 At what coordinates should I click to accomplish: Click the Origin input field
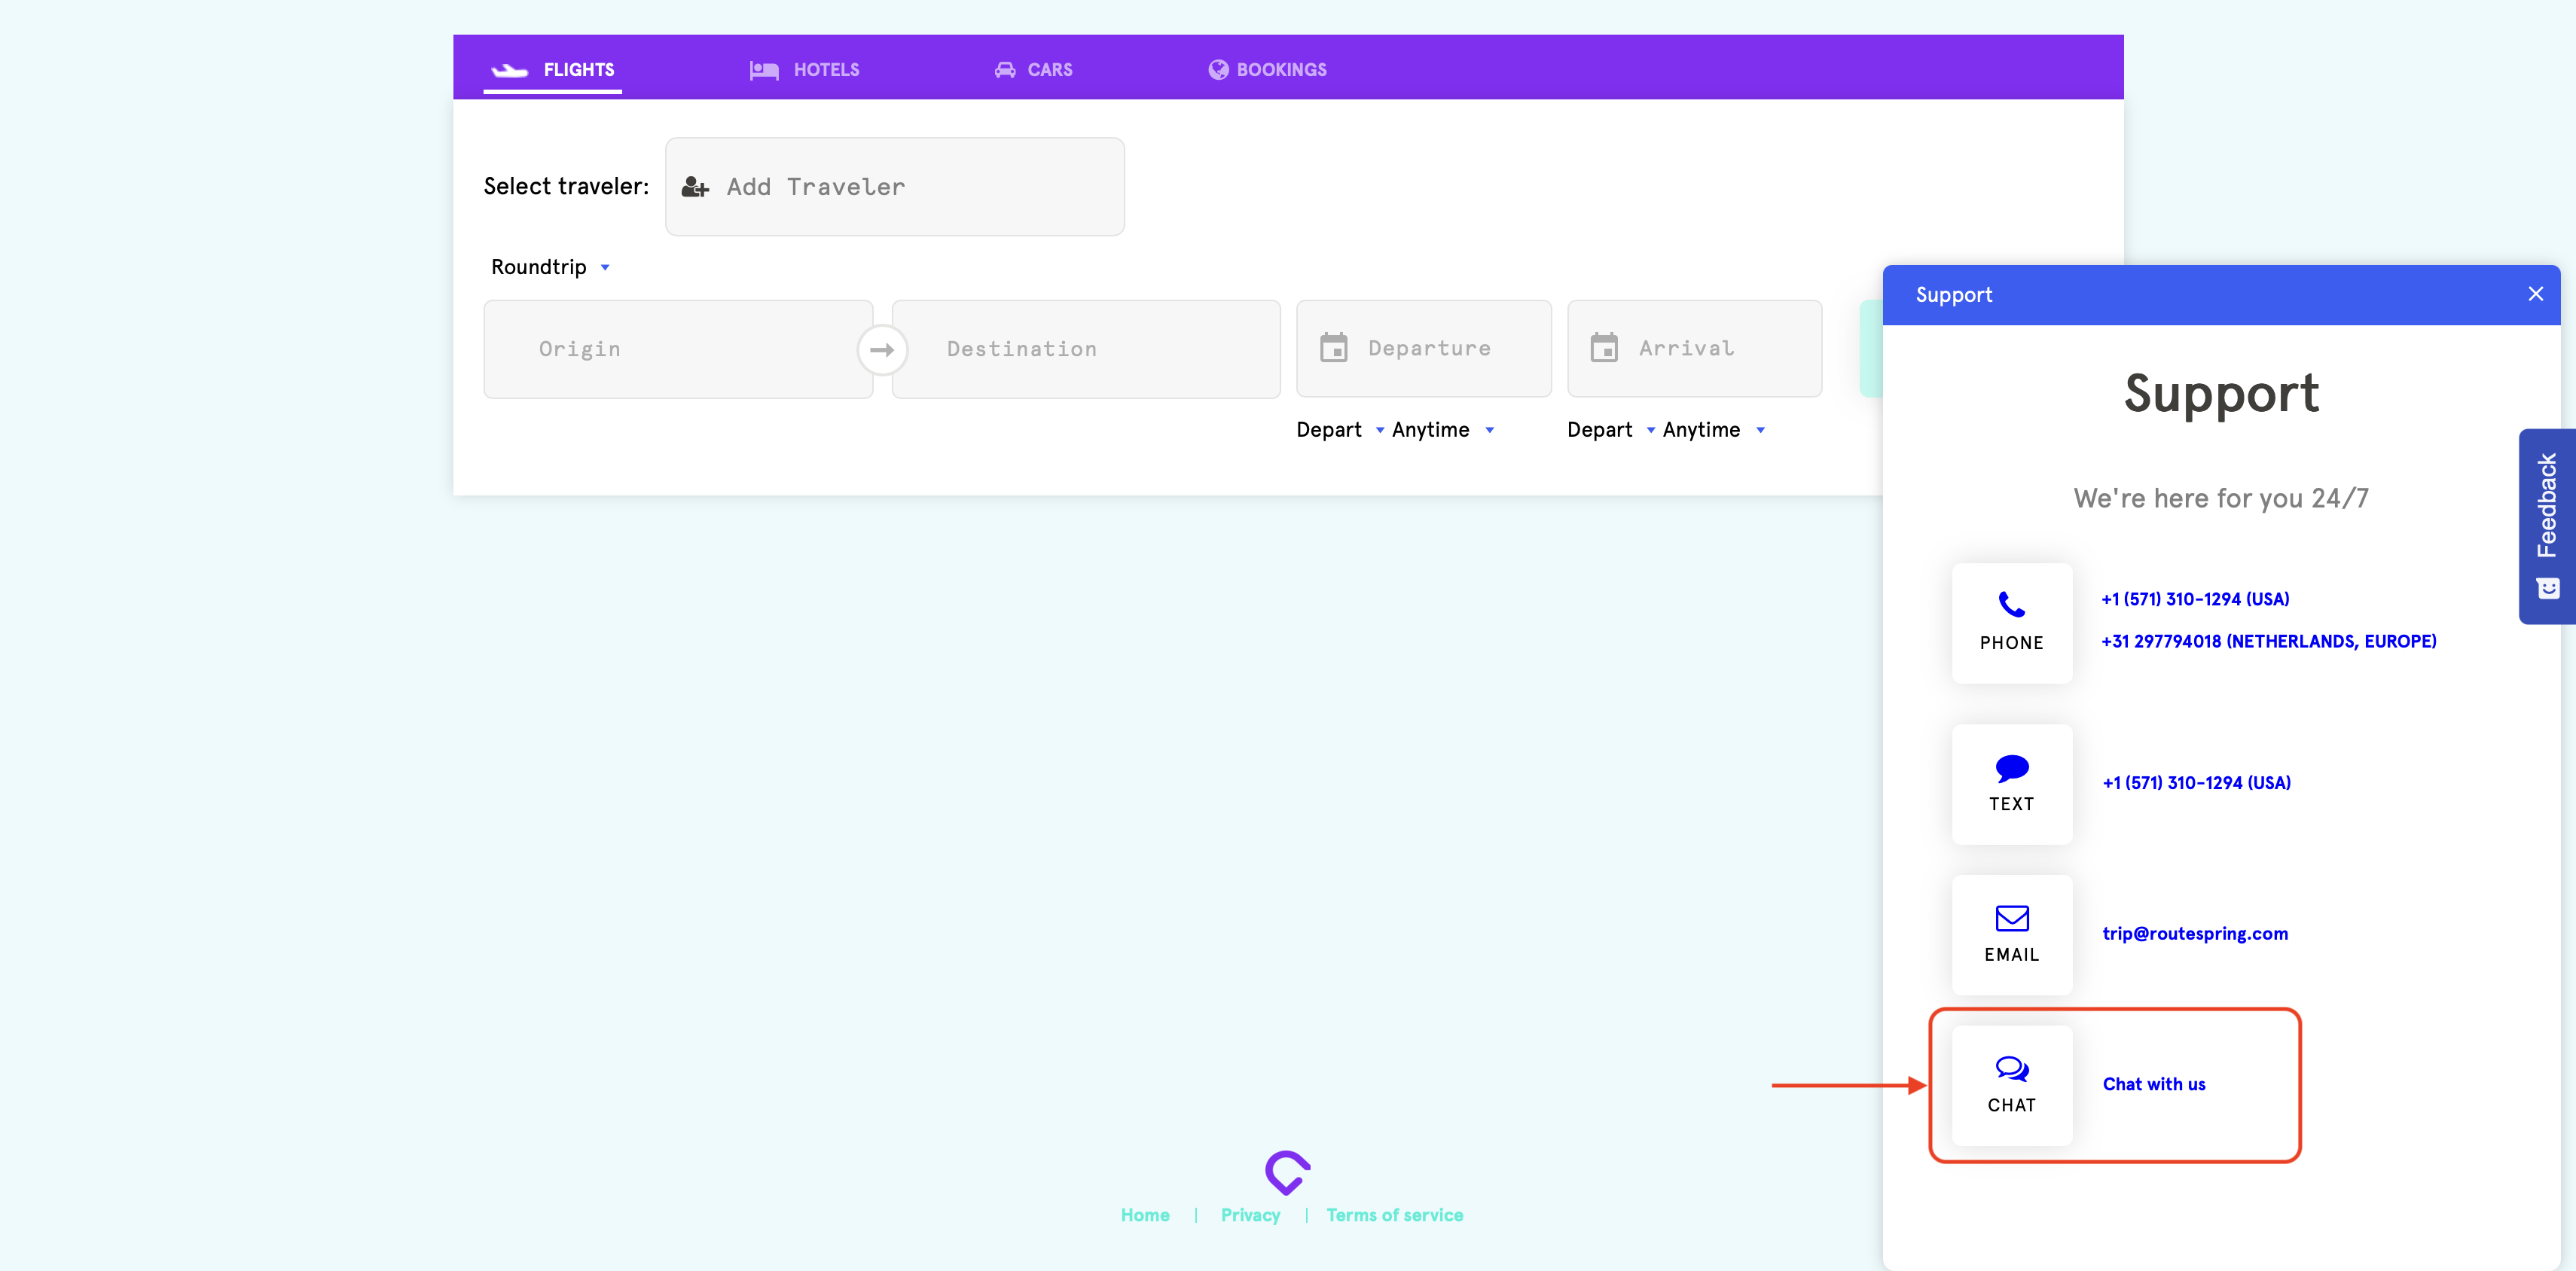[x=678, y=349]
